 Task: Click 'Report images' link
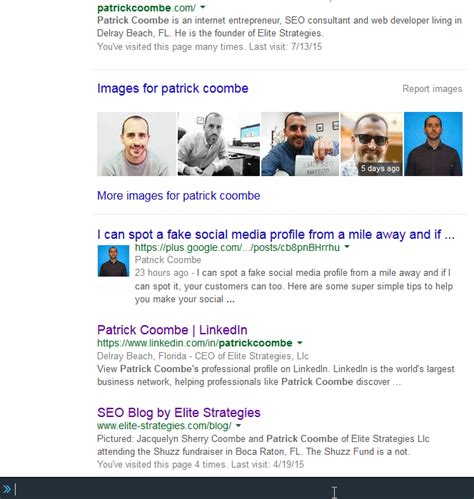click(x=432, y=89)
